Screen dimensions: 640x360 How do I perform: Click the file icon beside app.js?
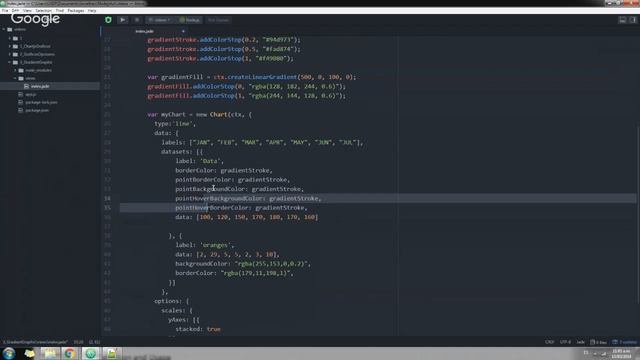tap(20, 94)
